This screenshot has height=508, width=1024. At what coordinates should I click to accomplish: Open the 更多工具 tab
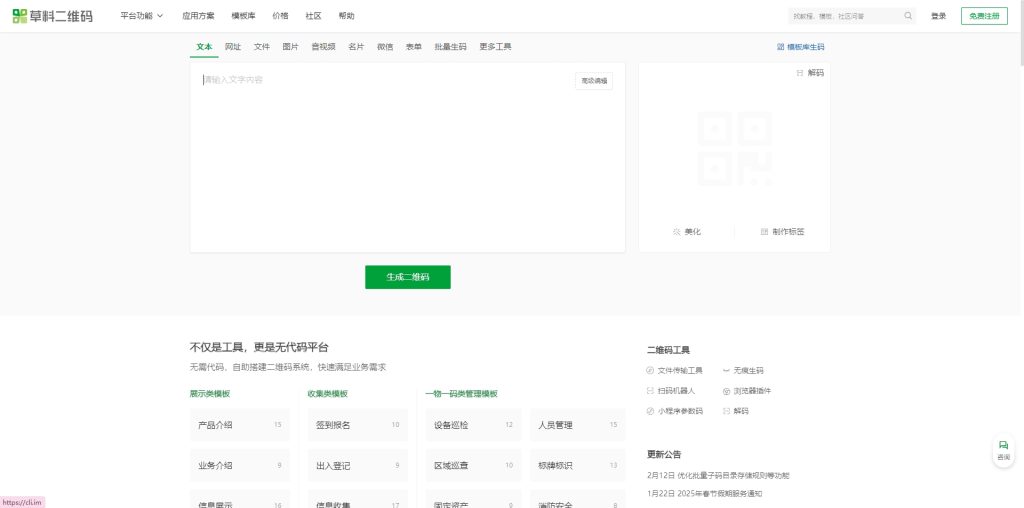[x=495, y=47]
